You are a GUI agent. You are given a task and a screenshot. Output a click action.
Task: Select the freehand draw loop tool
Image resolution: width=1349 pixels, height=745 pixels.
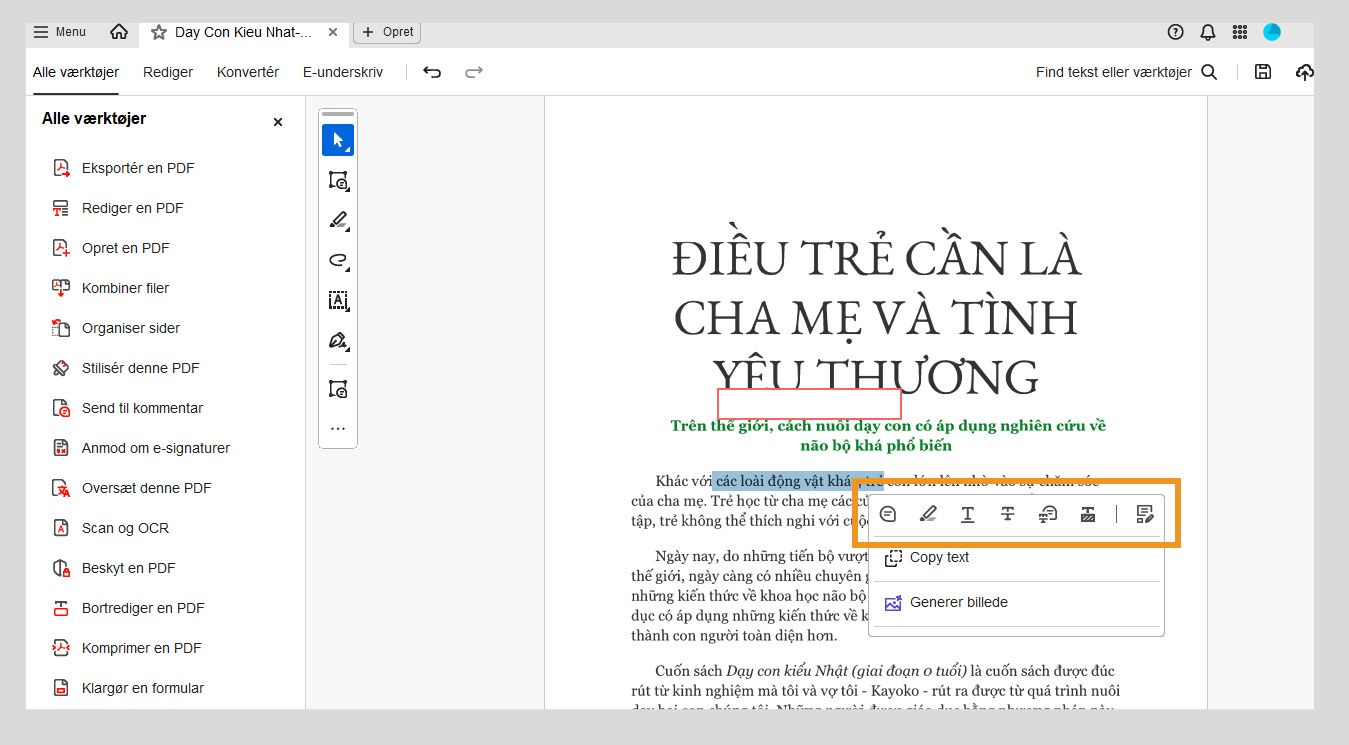[337, 260]
